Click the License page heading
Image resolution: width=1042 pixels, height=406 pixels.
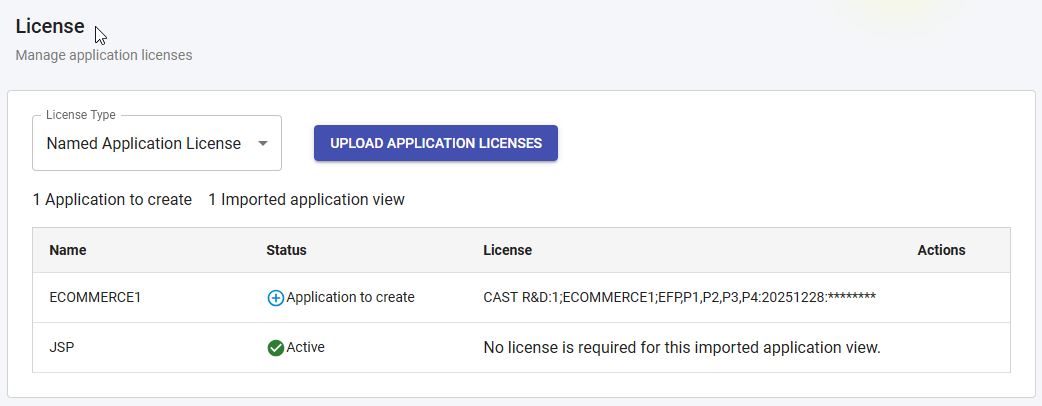click(x=50, y=27)
